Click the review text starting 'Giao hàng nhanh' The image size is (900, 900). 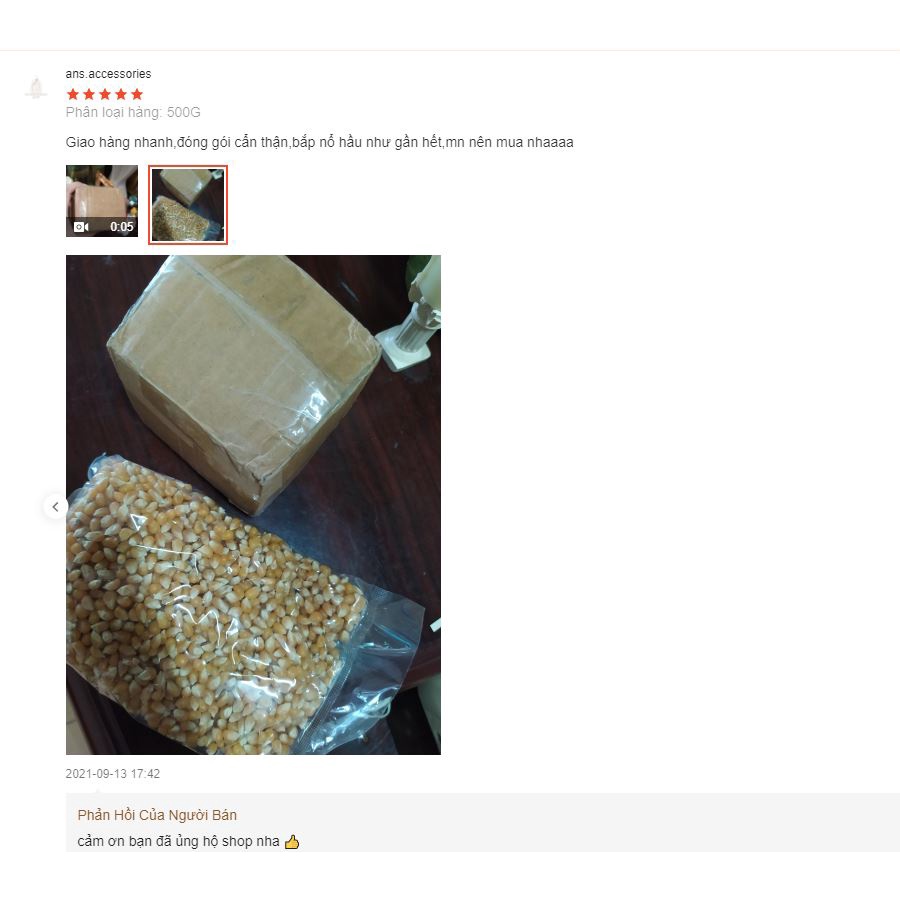[x=319, y=142]
